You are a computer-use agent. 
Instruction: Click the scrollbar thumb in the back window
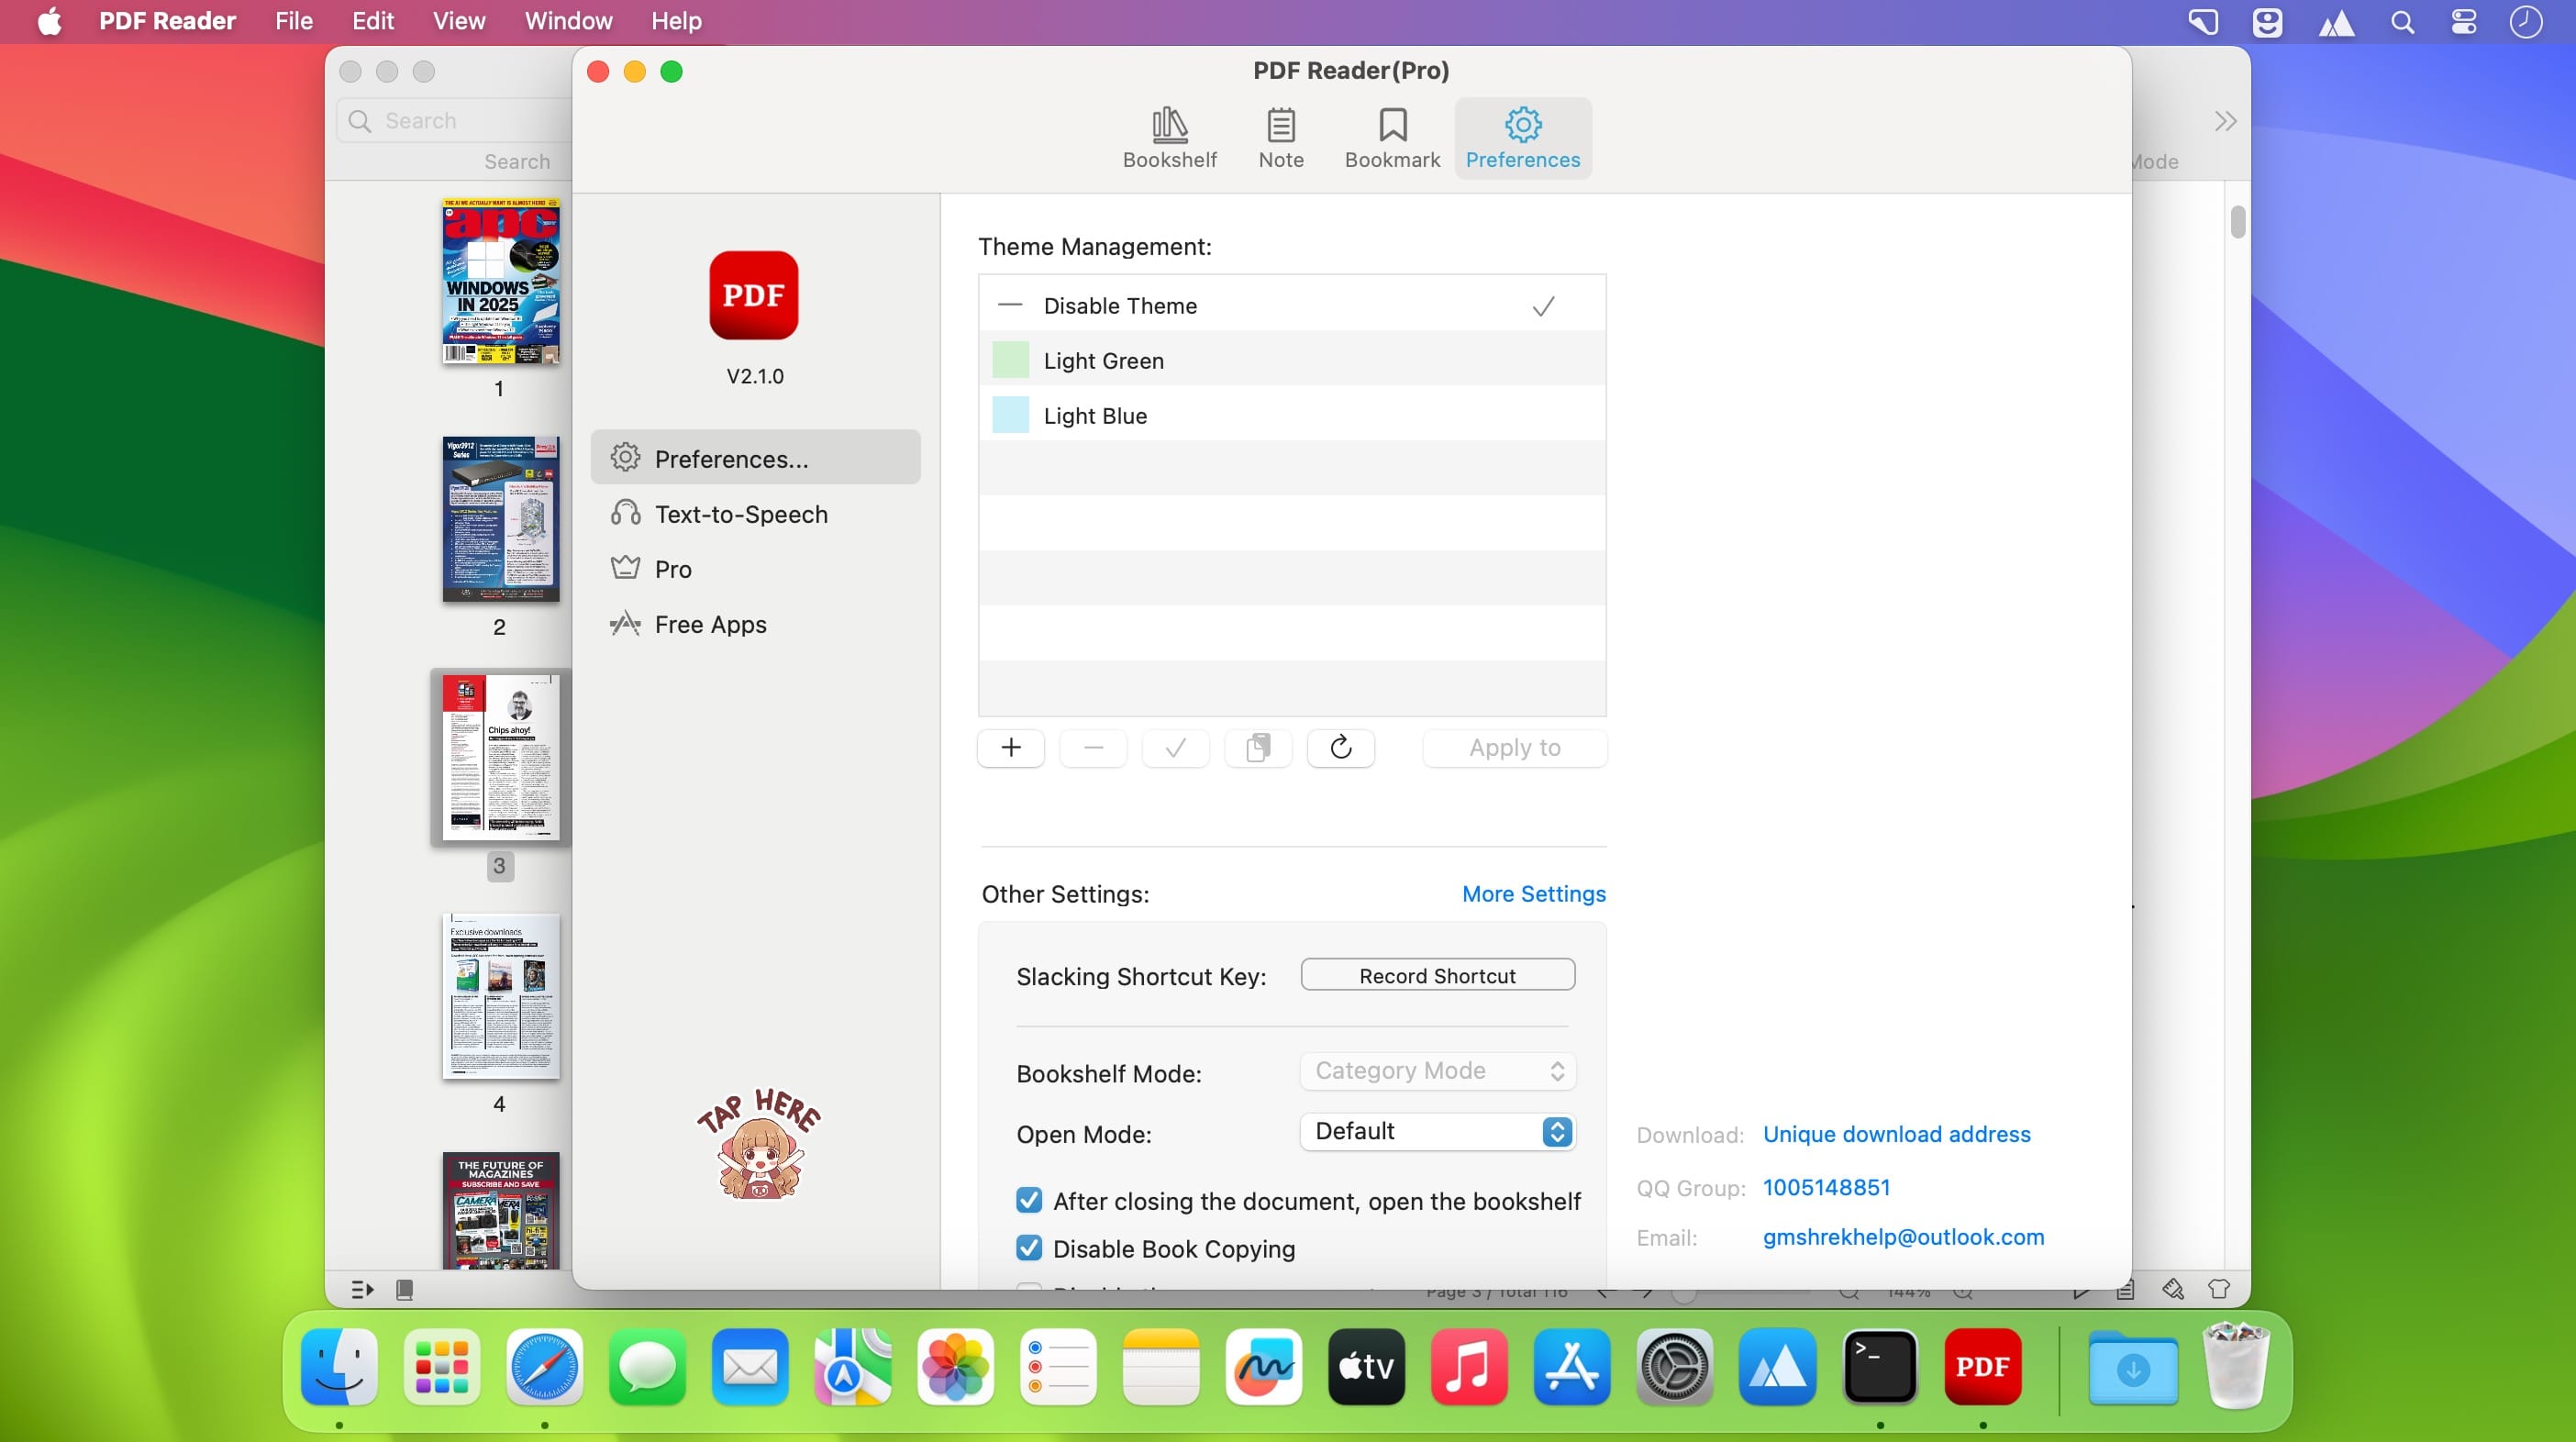click(2238, 222)
